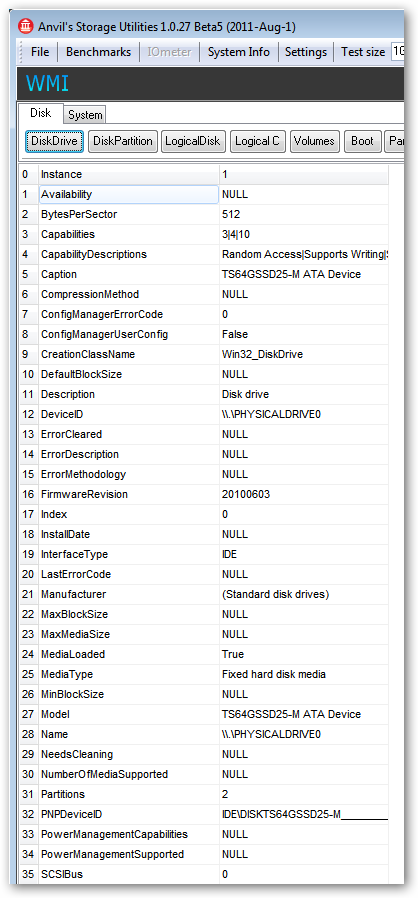The width and height of the screenshot is (418, 898).
Task: Select the Index property name
Action: (54, 514)
